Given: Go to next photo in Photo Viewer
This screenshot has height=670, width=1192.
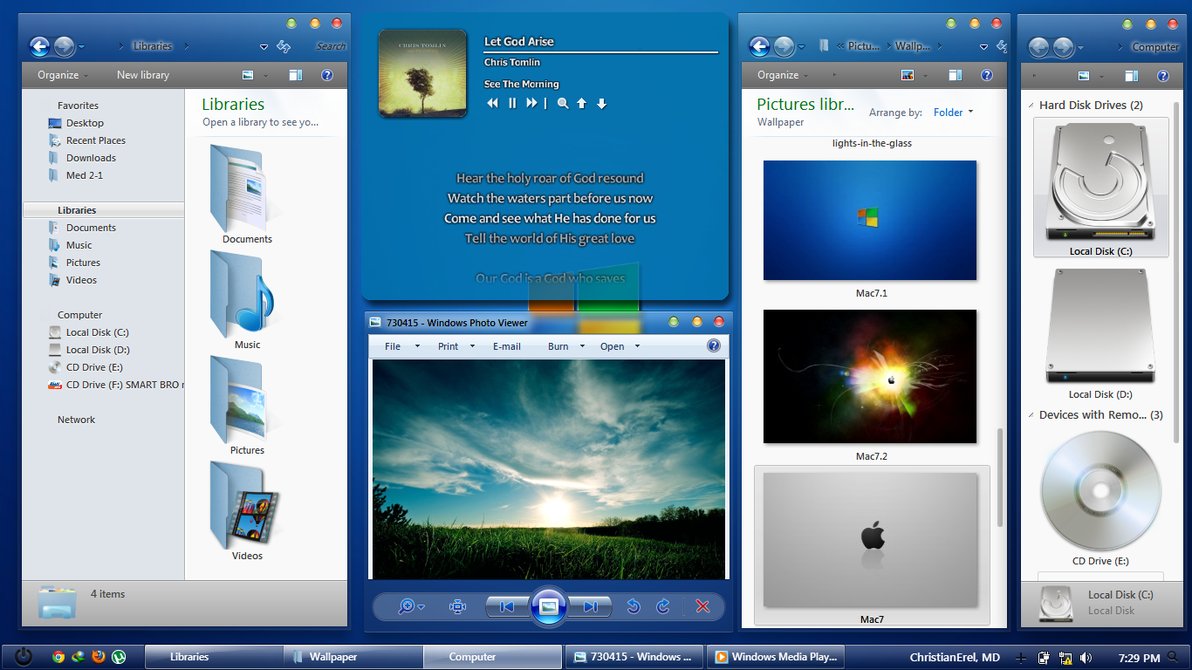Looking at the screenshot, I should [x=591, y=606].
